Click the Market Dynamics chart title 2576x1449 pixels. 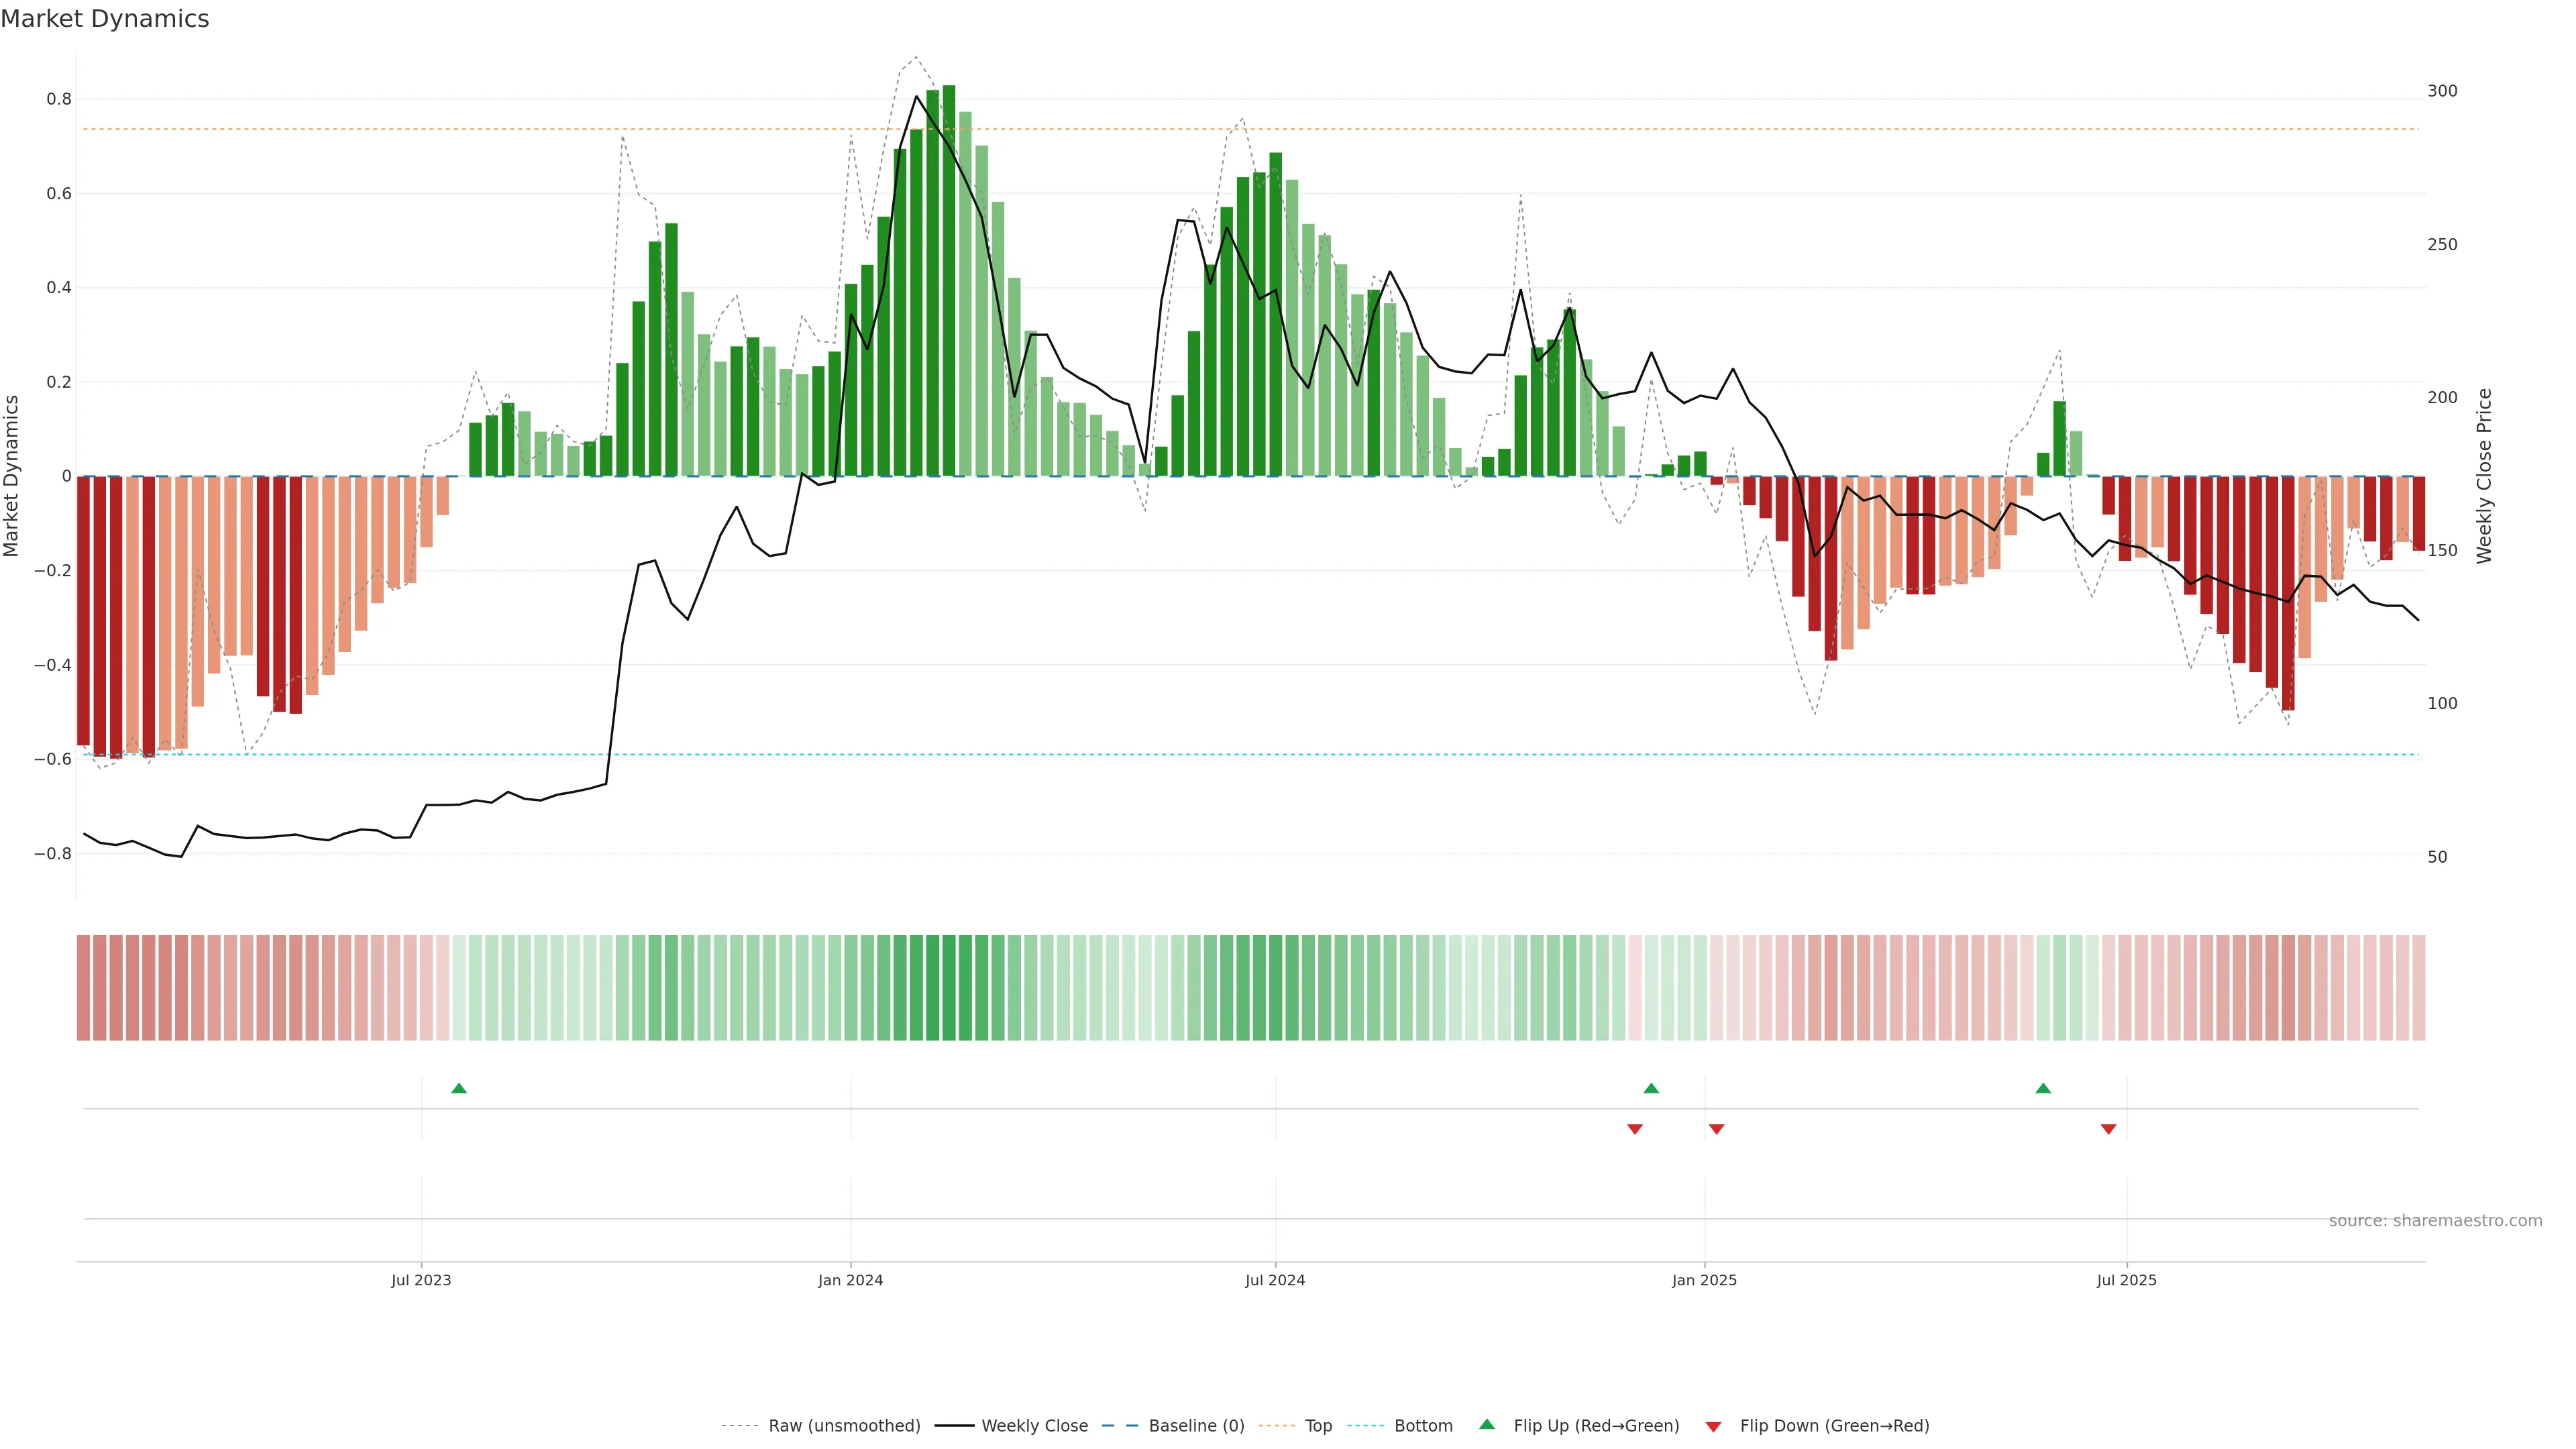[x=105, y=19]
